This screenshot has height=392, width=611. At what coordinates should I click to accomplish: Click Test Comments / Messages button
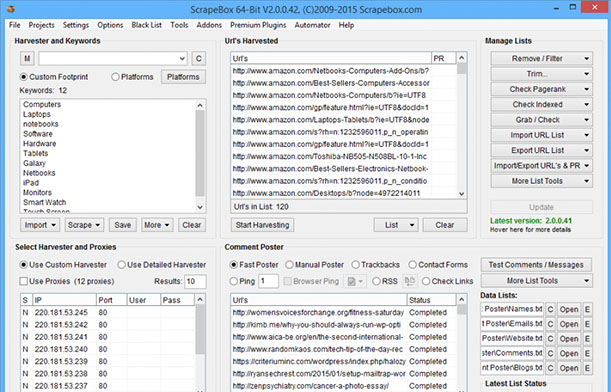(x=536, y=265)
